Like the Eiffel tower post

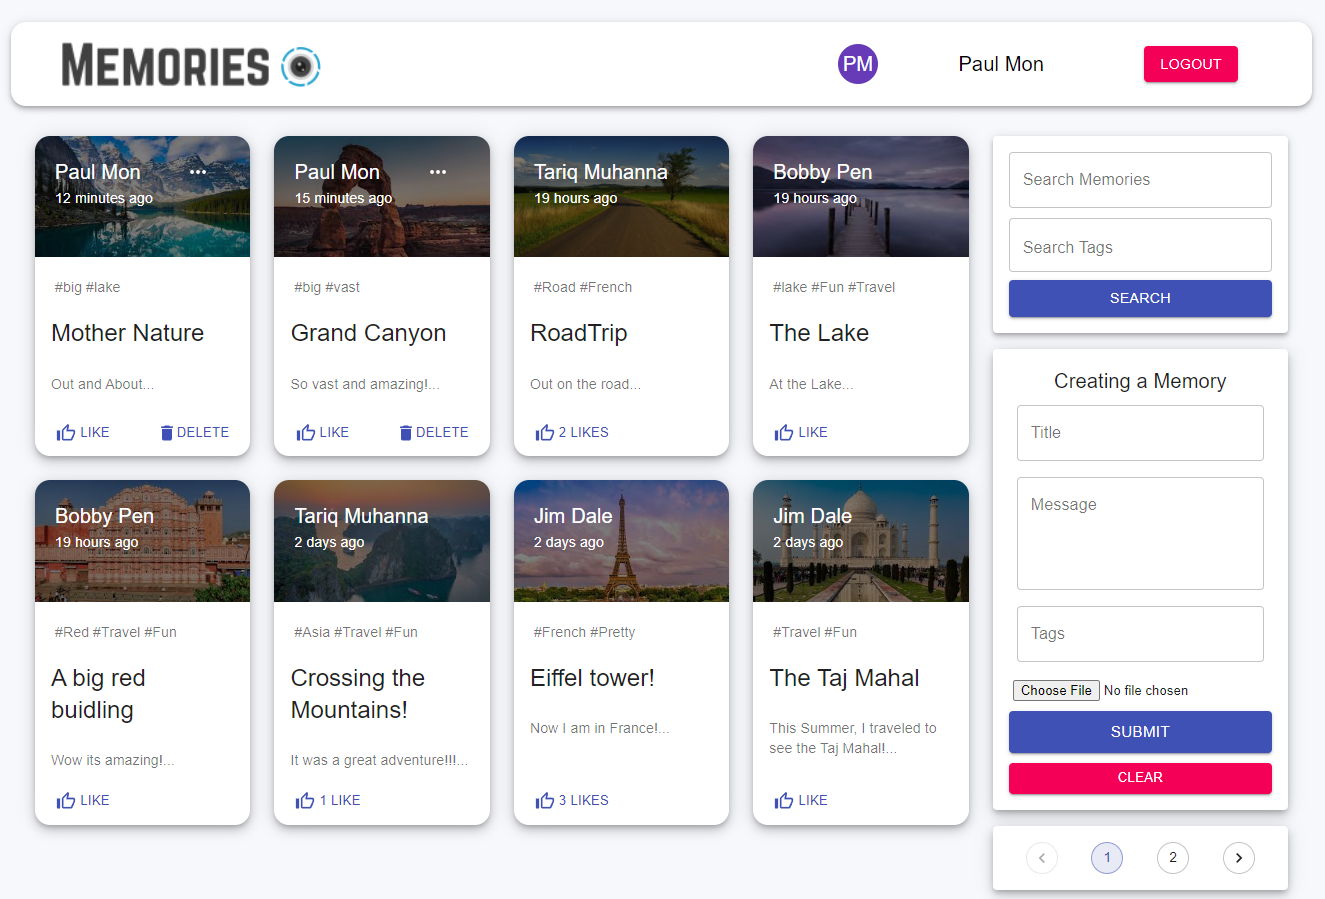point(571,799)
